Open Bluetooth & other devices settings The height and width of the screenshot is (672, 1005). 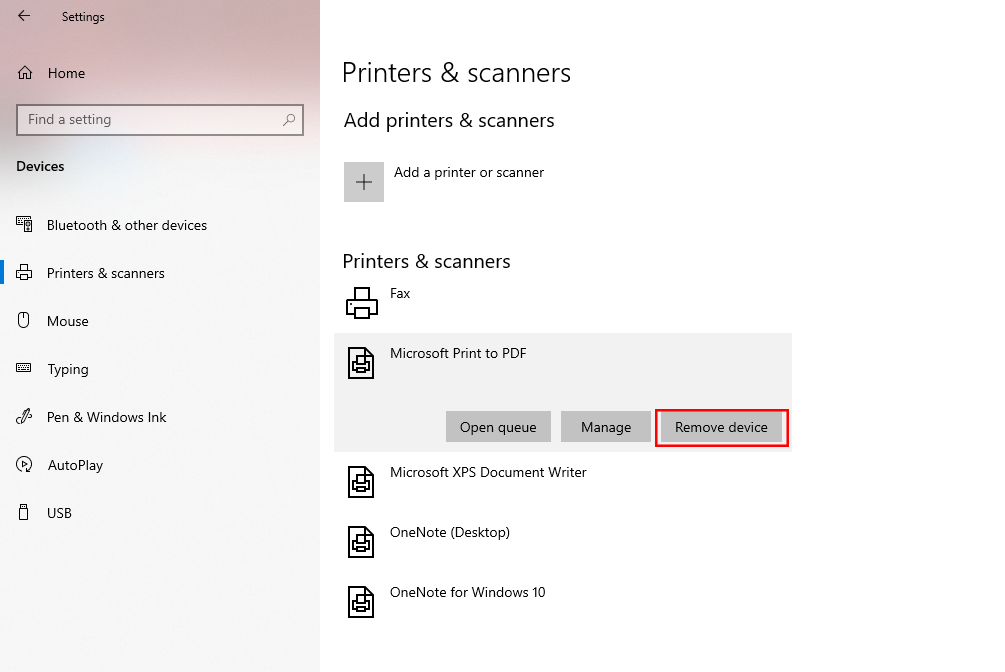coord(126,225)
